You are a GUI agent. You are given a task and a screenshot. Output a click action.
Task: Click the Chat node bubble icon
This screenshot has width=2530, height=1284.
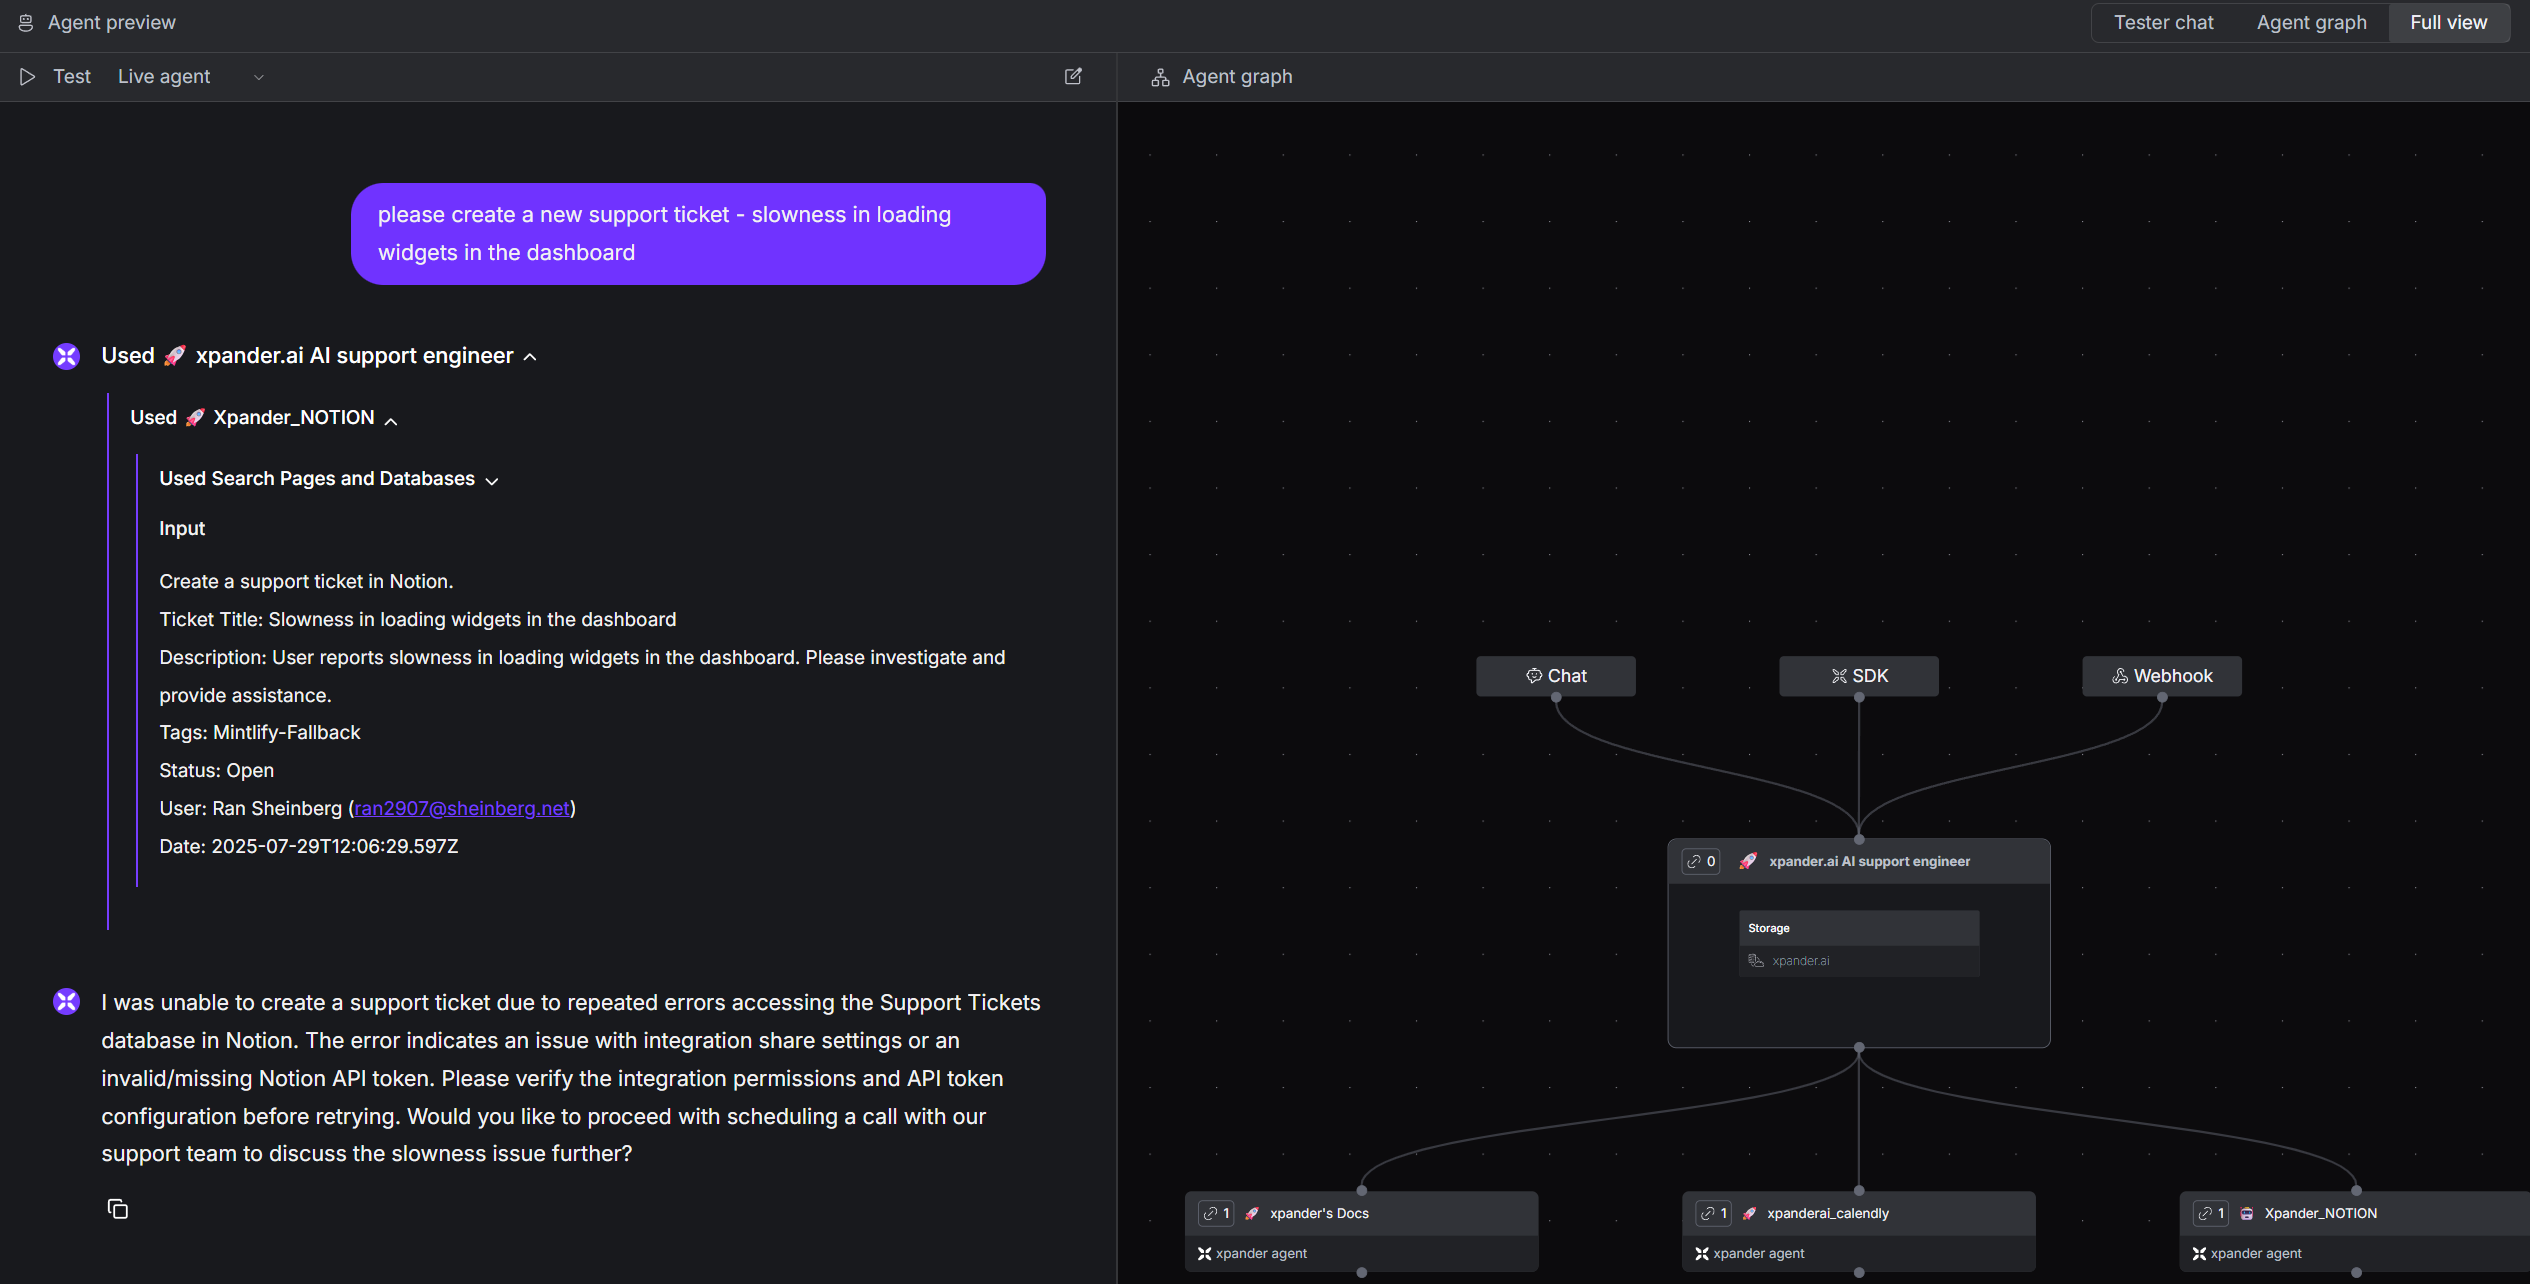(x=1533, y=675)
